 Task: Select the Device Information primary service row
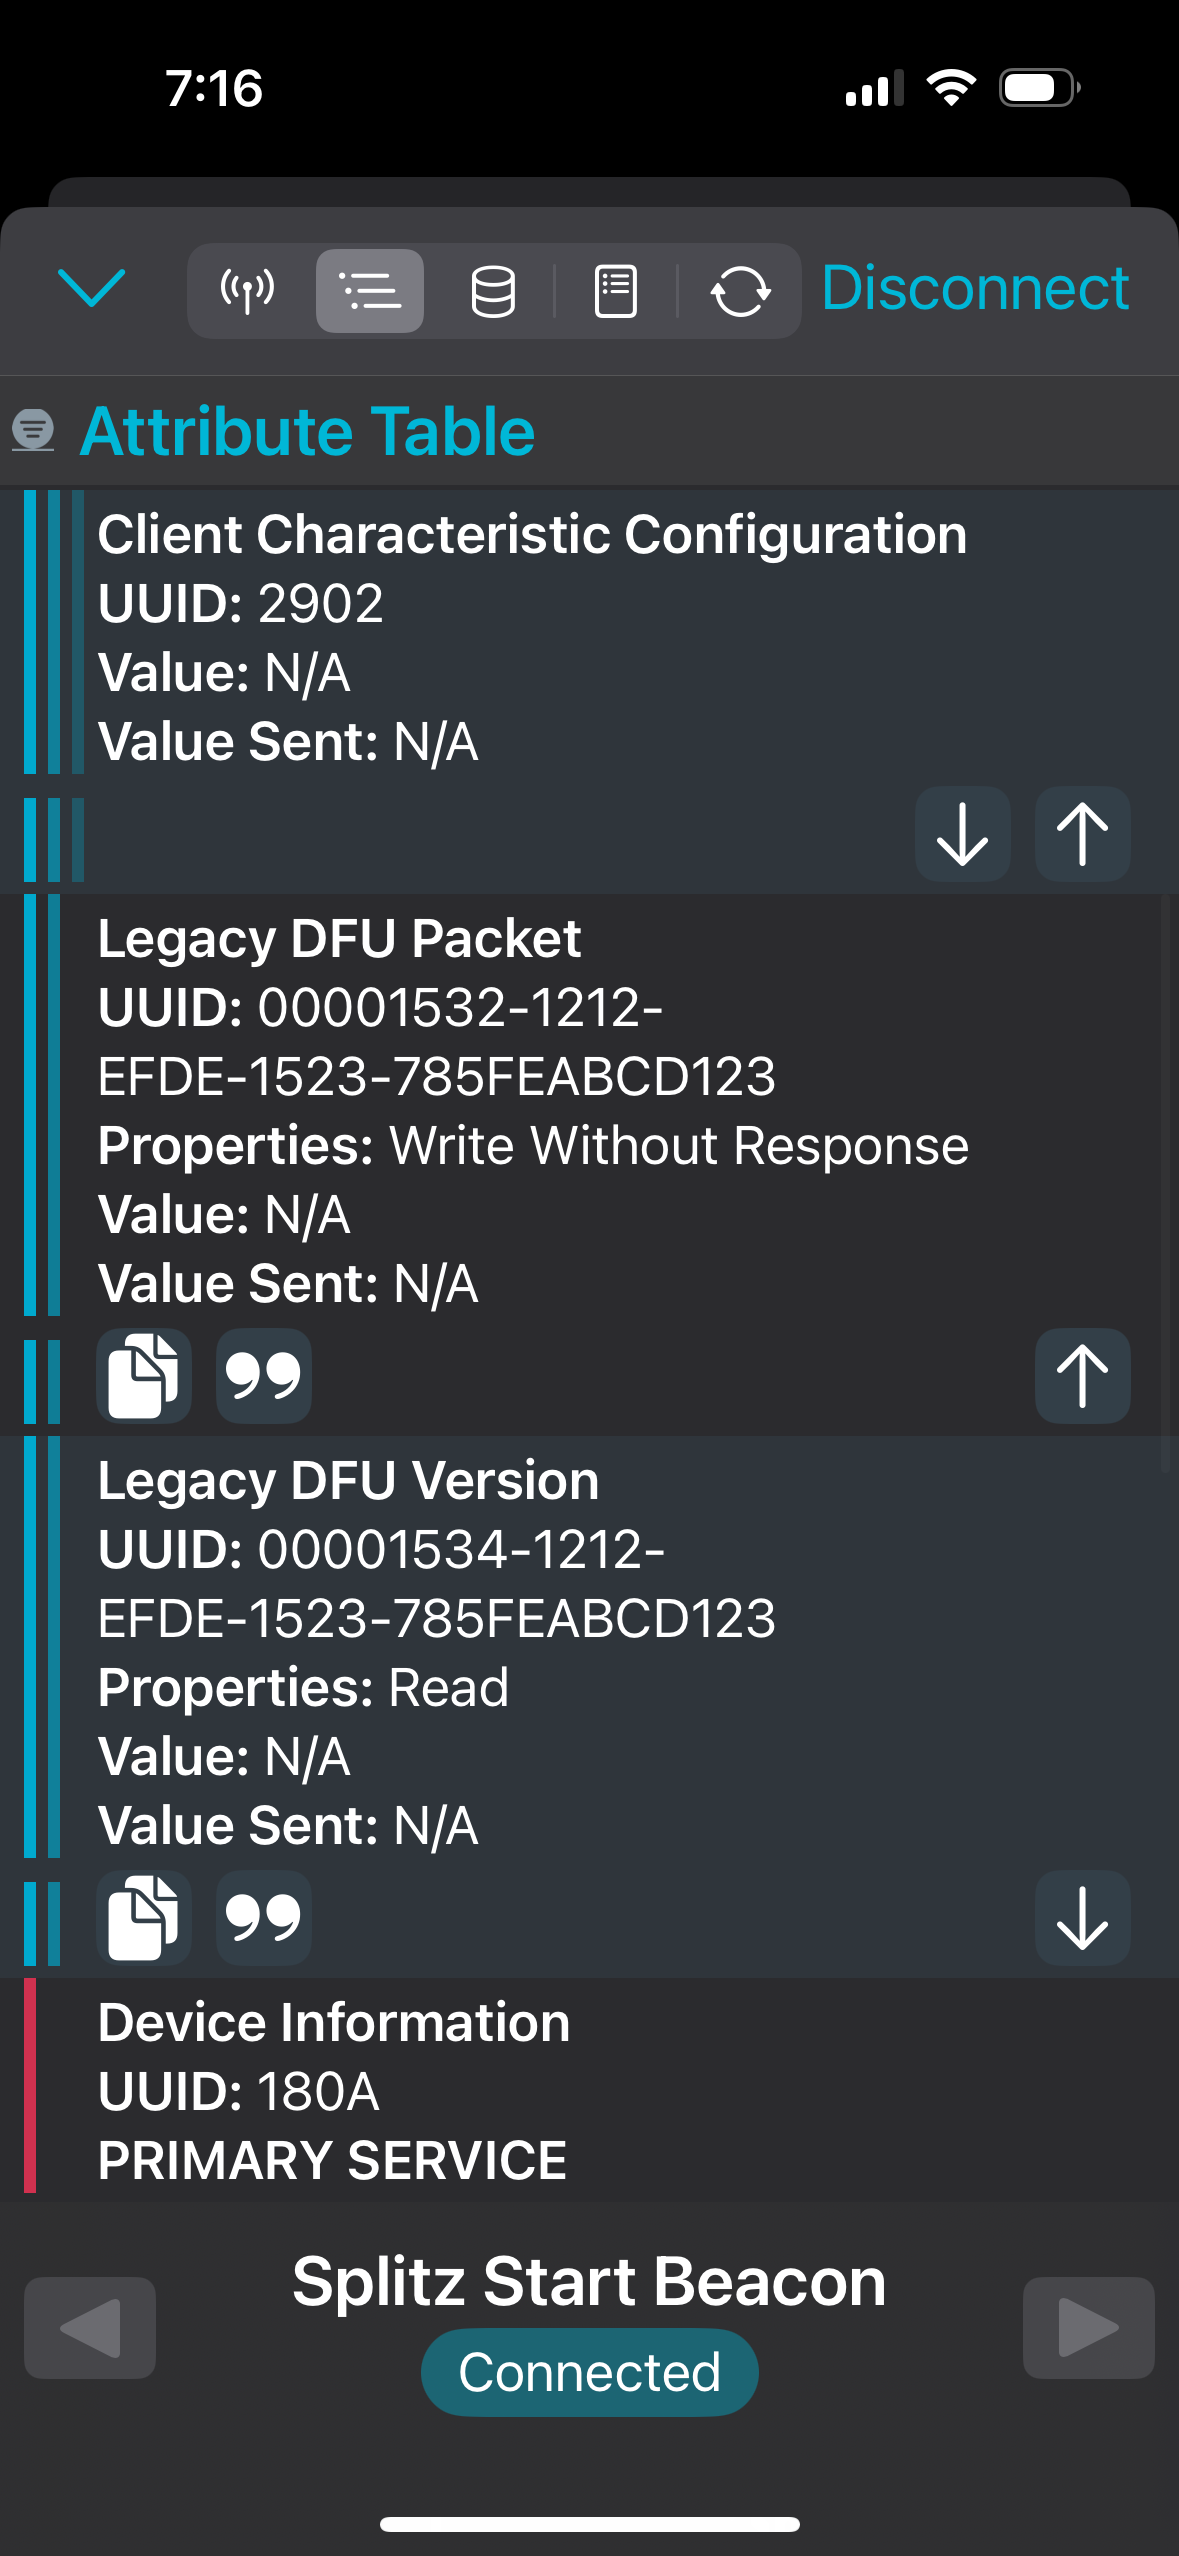click(589, 2089)
